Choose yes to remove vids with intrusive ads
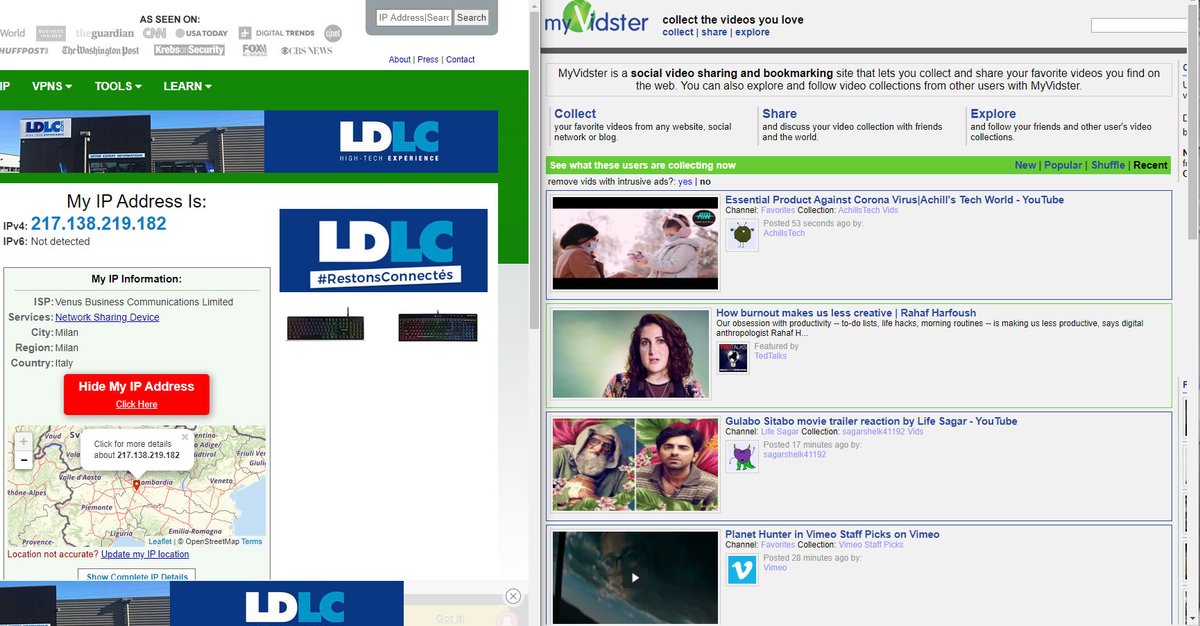The height and width of the screenshot is (626, 1200). coord(685,182)
